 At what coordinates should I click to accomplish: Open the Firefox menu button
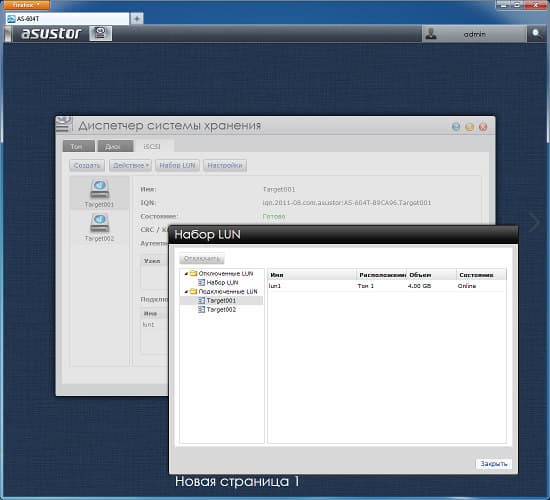tap(26, 5)
